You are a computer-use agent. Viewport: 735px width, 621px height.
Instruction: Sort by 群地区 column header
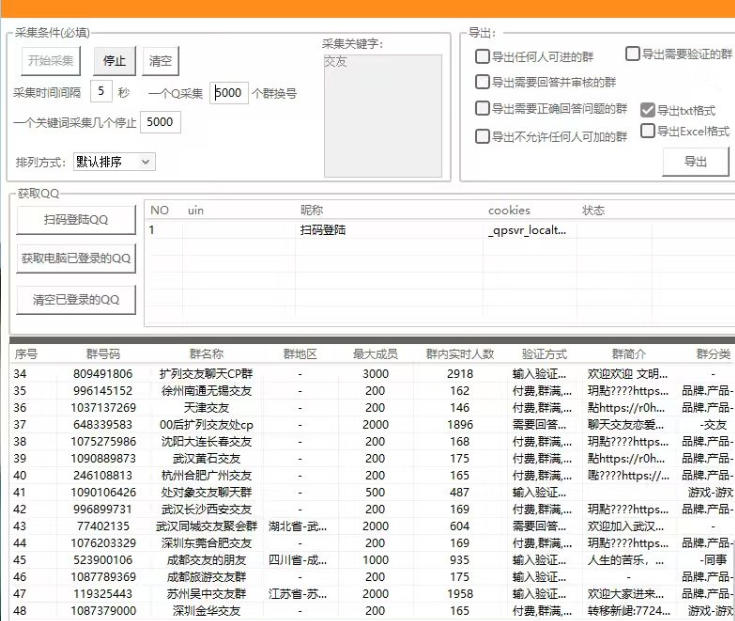(x=300, y=354)
